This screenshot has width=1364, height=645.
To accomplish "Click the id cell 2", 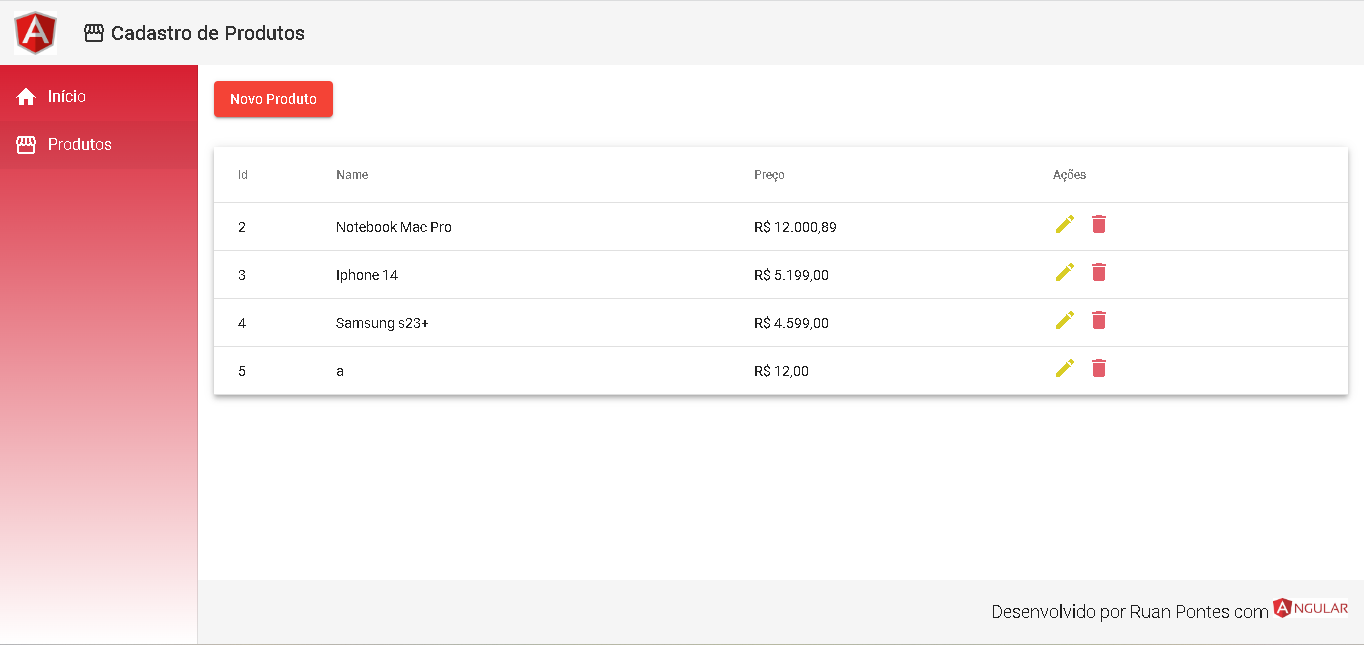I will pyautogui.click(x=242, y=227).
